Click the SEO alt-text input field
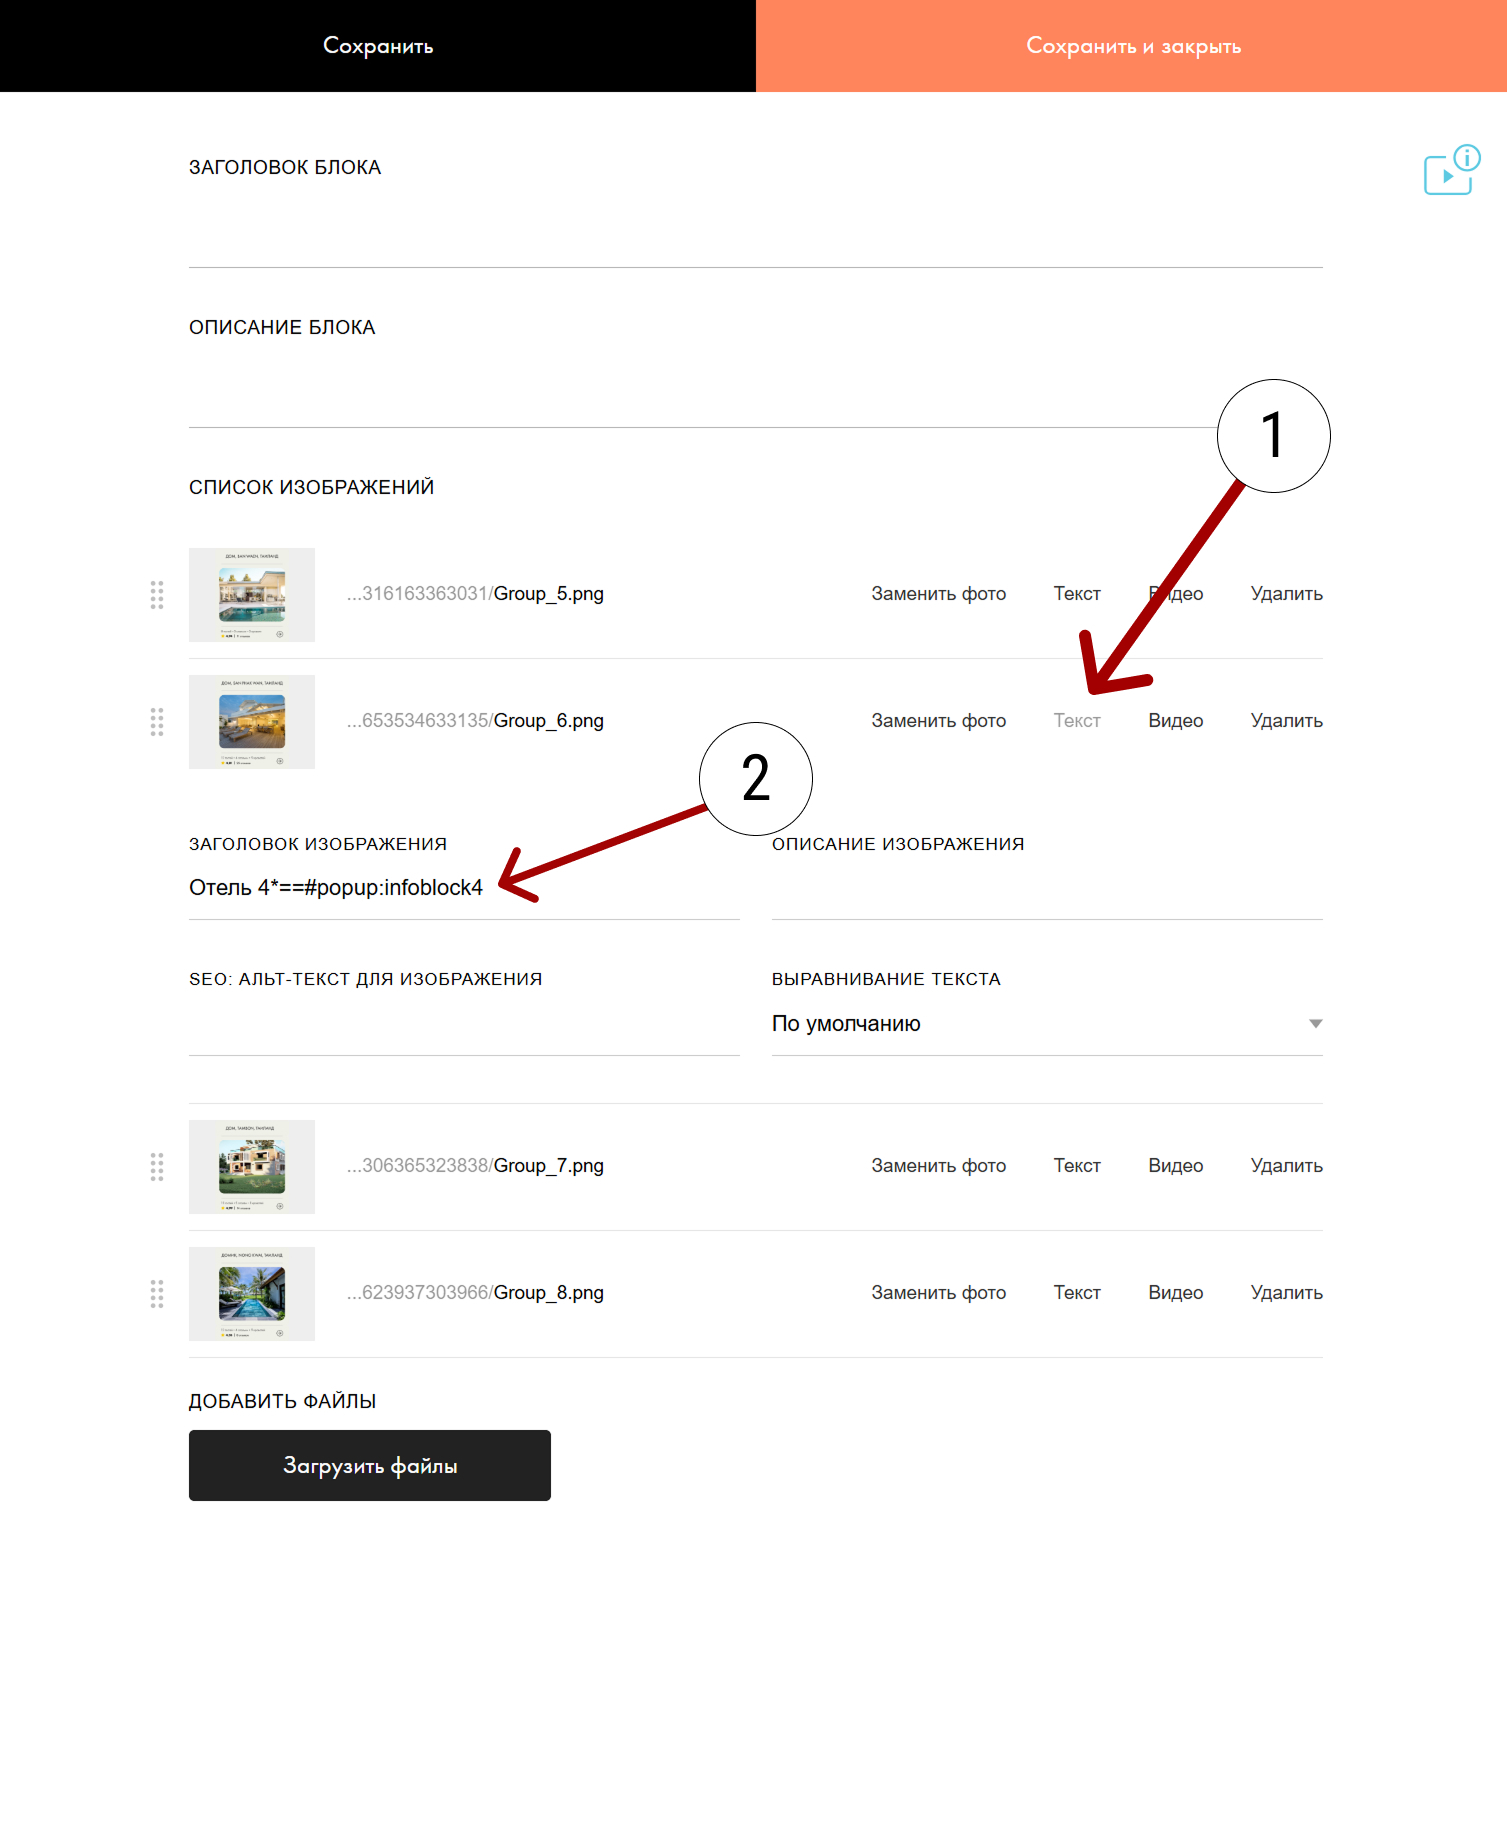 (x=464, y=1026)
